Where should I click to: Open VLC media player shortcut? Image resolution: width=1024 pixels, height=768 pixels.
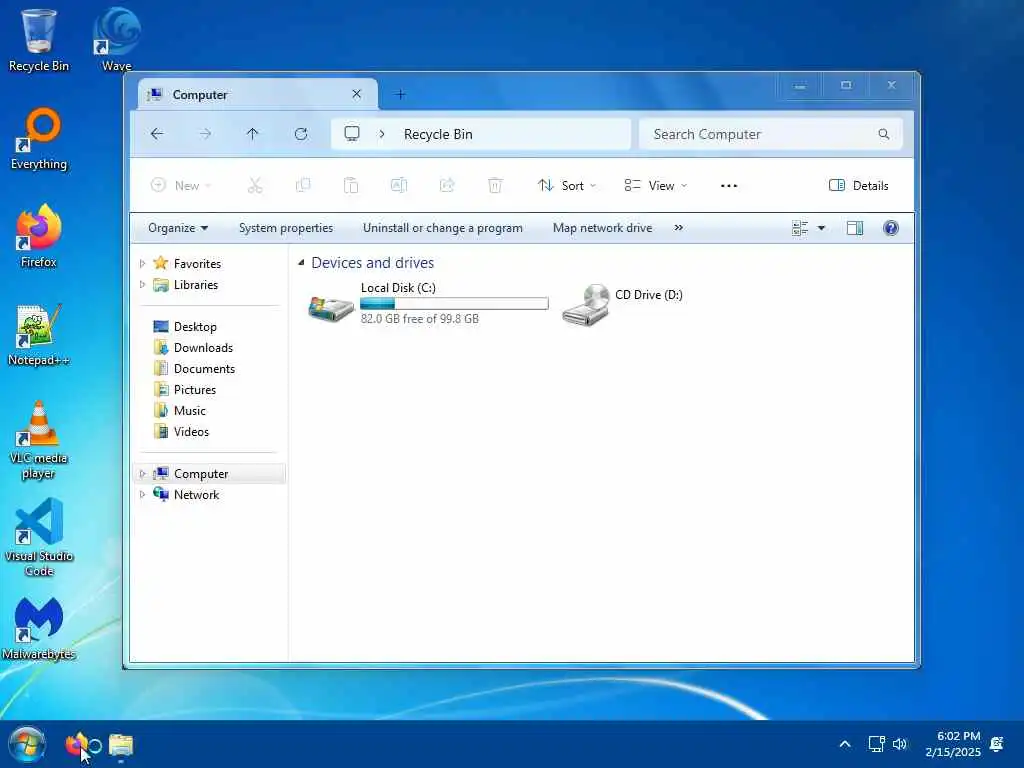[x=39, y=440]
